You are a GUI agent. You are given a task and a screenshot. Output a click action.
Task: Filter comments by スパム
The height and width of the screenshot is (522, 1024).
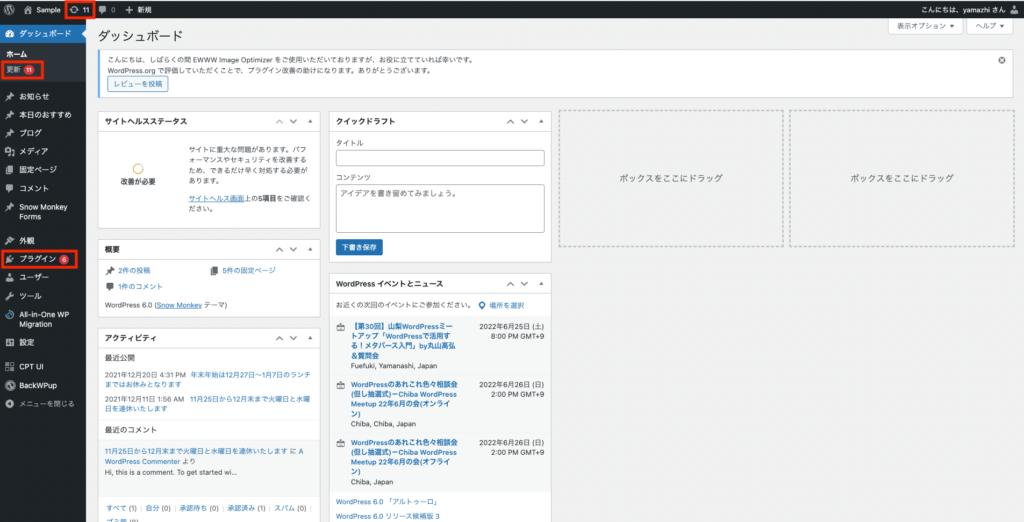coord(284,508)
